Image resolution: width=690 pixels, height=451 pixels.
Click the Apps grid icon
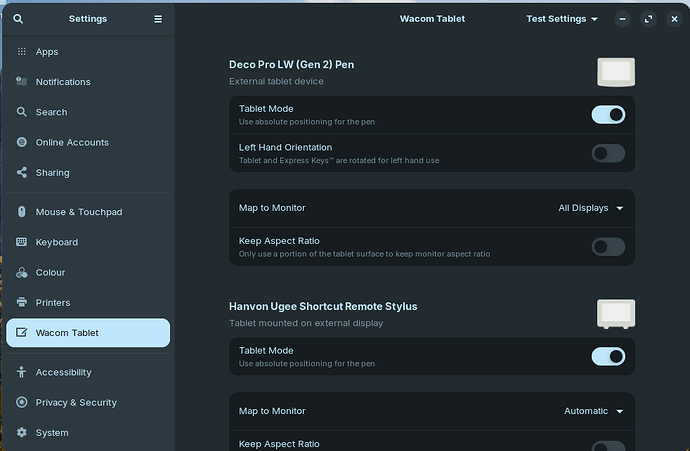coord(22,51)
